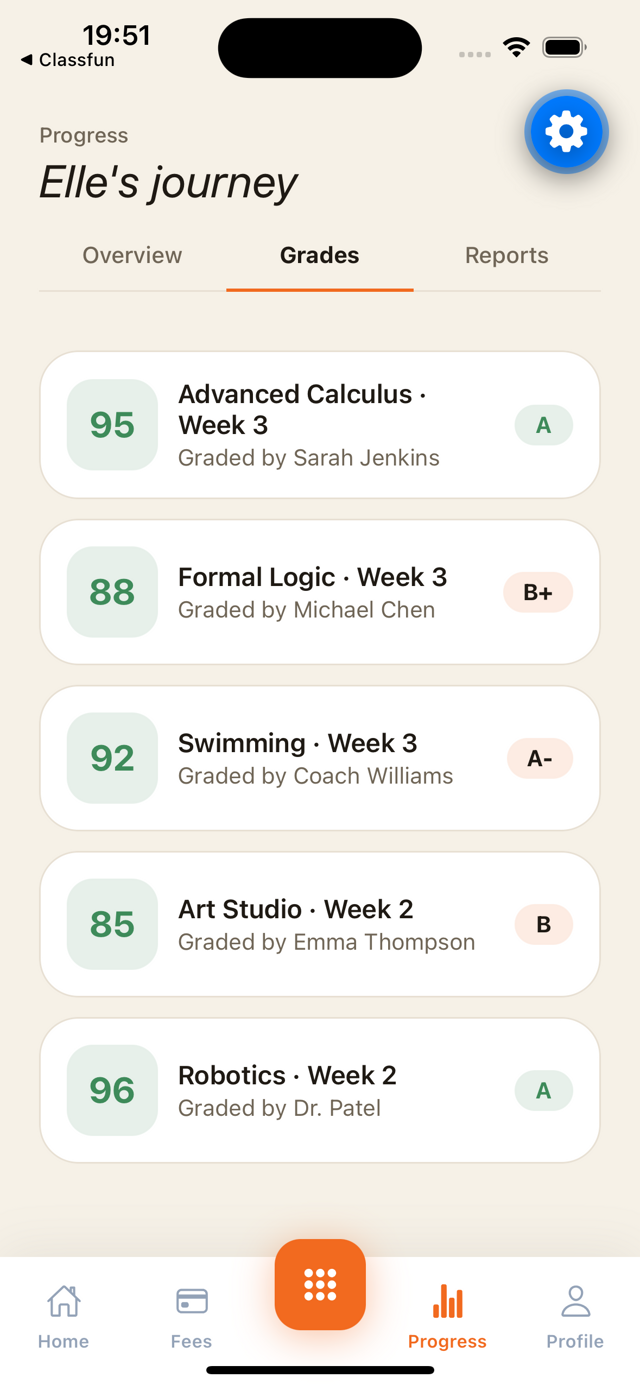Tap the orange grid floating action button
Image resolution: width=640 pixels, height=1387 pixels.
click(320, 1284)
